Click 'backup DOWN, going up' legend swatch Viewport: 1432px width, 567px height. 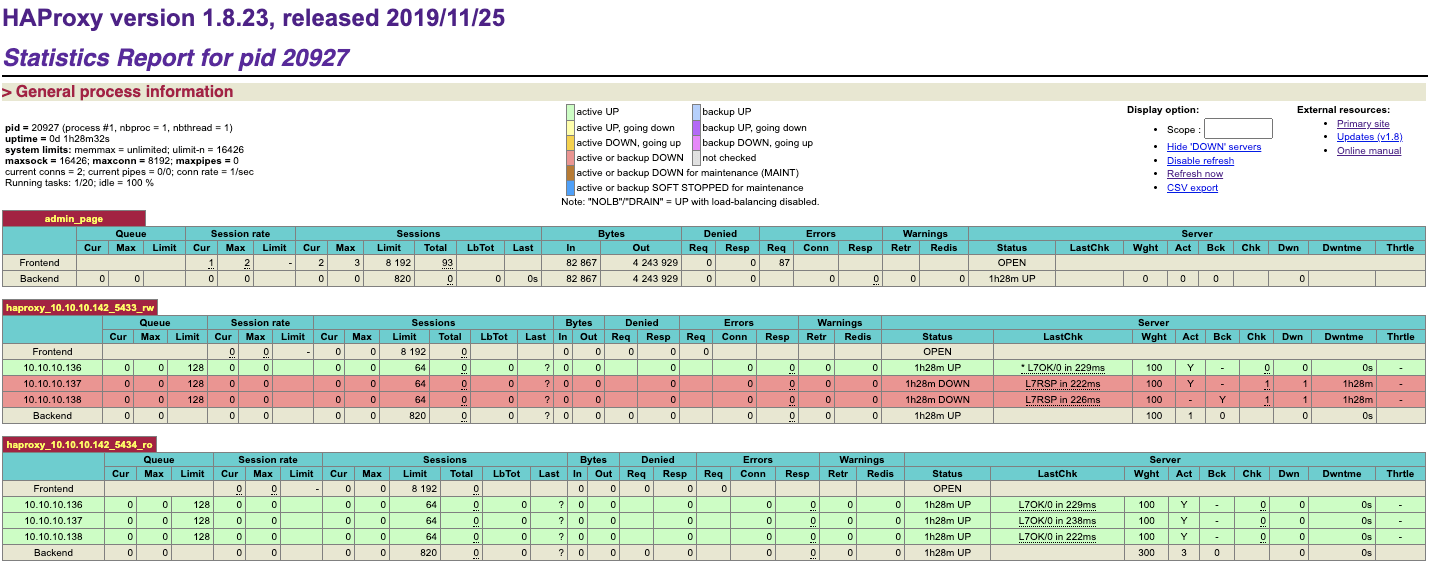[x=696, y=142]
